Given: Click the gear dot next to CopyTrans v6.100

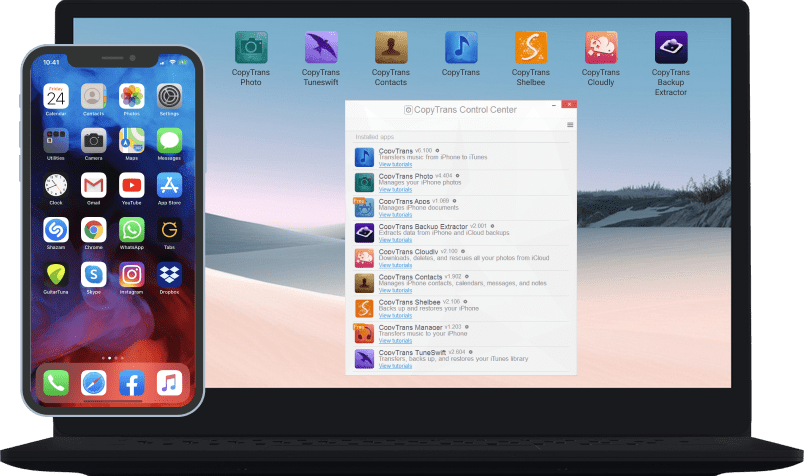Looking at the screenshot, I should pos(437,150).
